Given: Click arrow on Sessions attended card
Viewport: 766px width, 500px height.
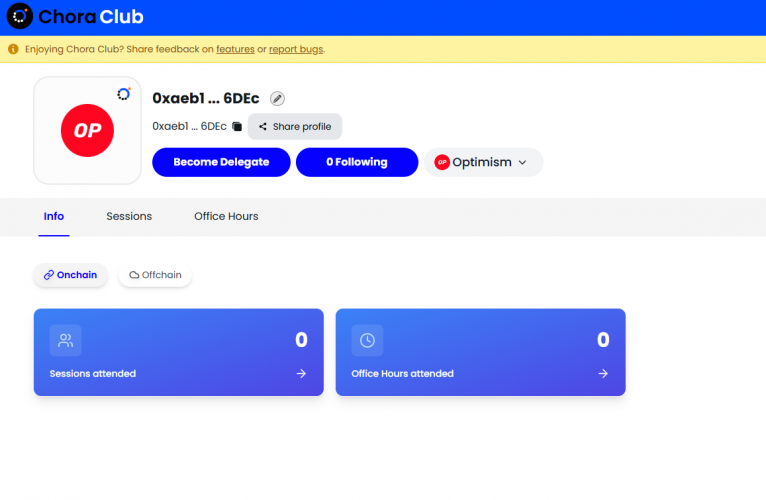Looking at the screenshot, I should (301, 373).
